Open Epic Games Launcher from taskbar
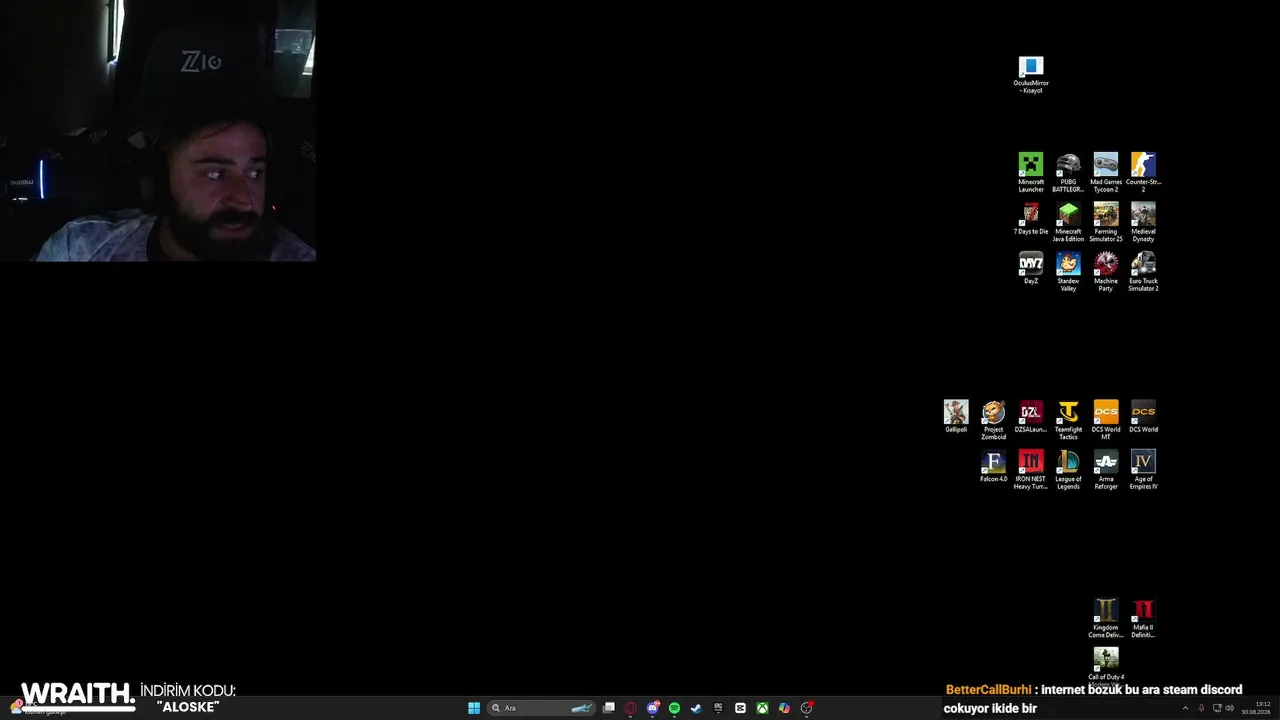The image size is (1280, 720). (718, 708)
